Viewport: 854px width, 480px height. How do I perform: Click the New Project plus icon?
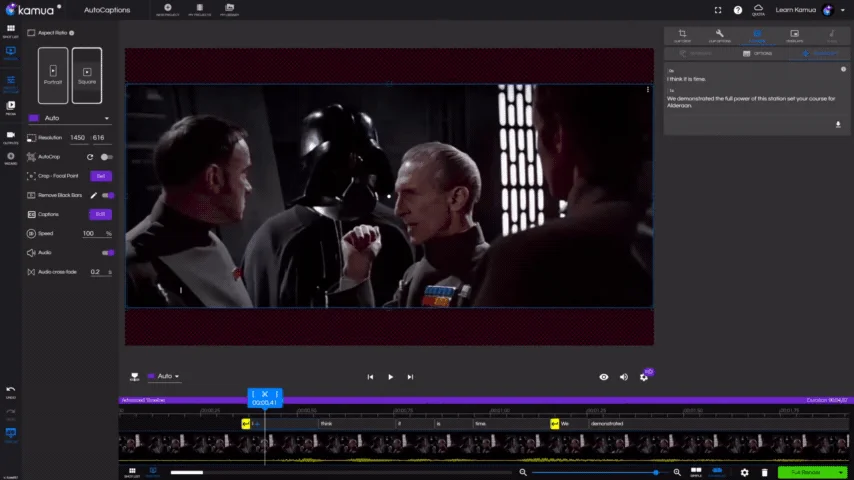click(168, 9)
